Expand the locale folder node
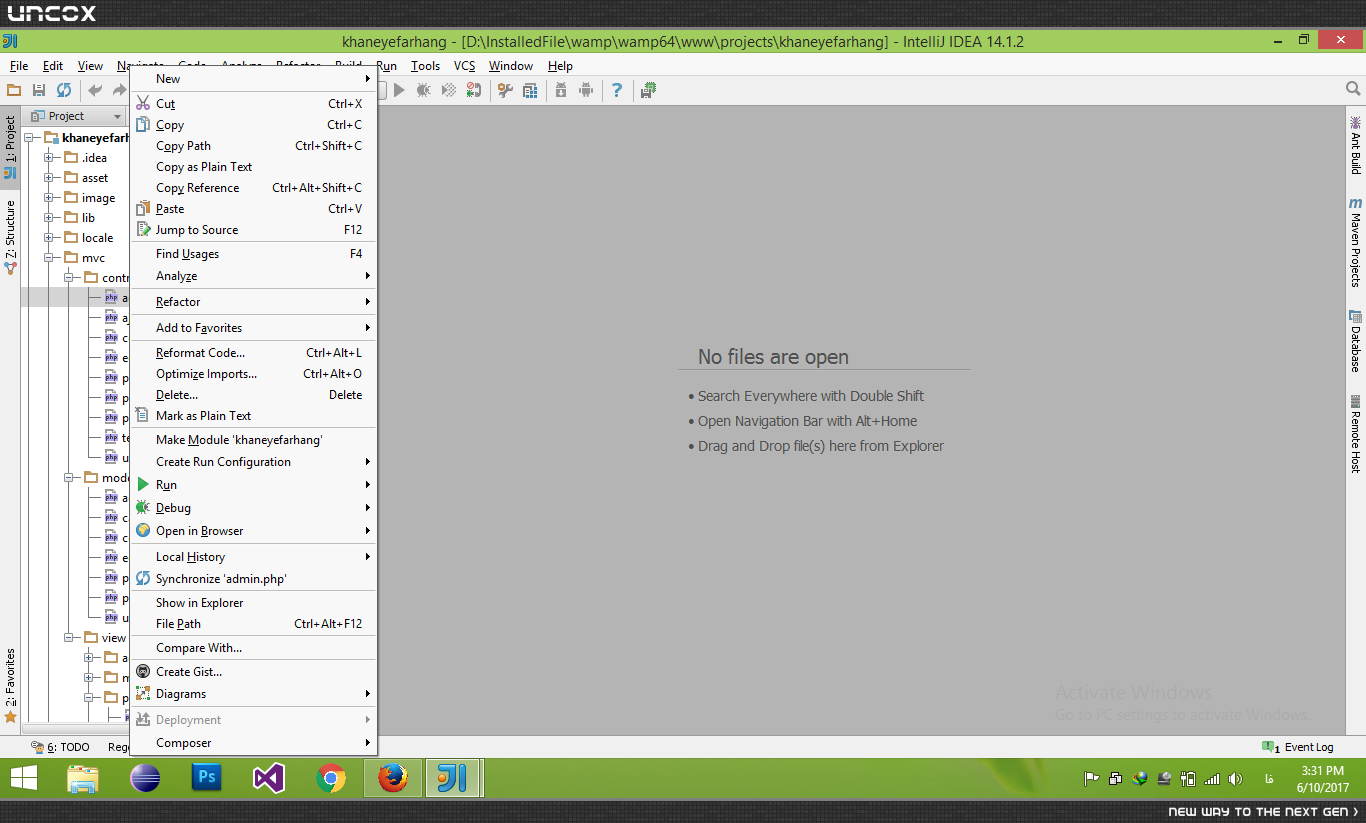Screen dimensions: 1366x823 (48, 238)
